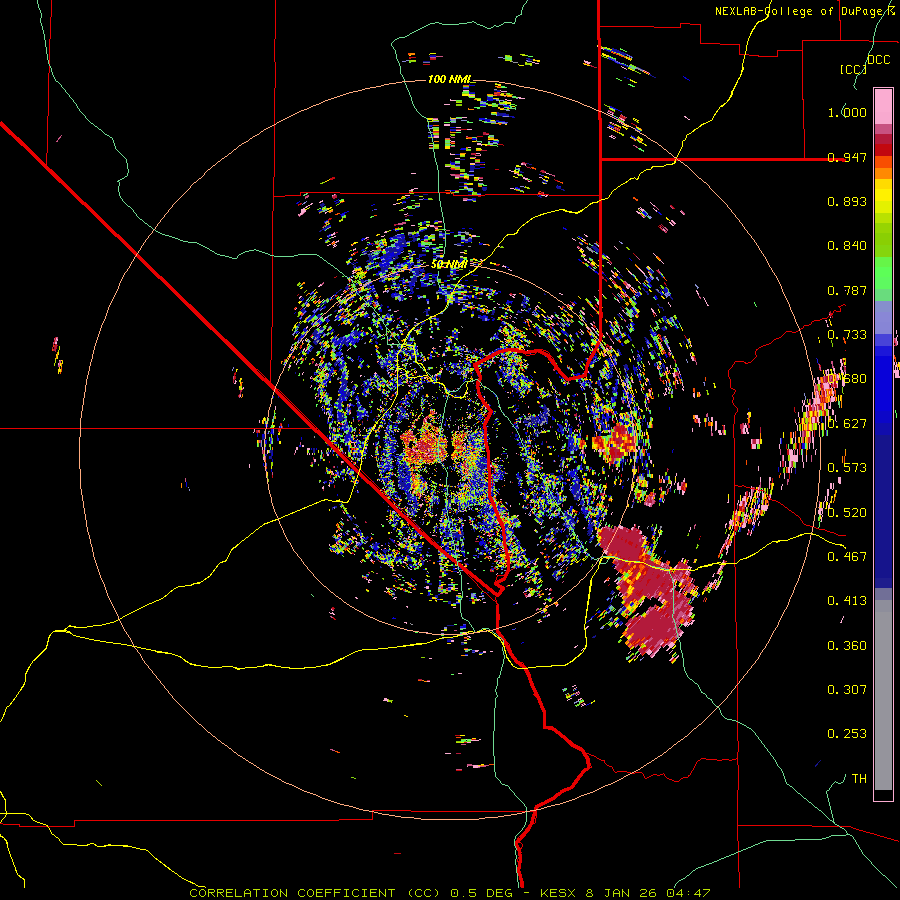Select the 0.627 color scale value
Screen dimensions: 900x900
point(847,424)
